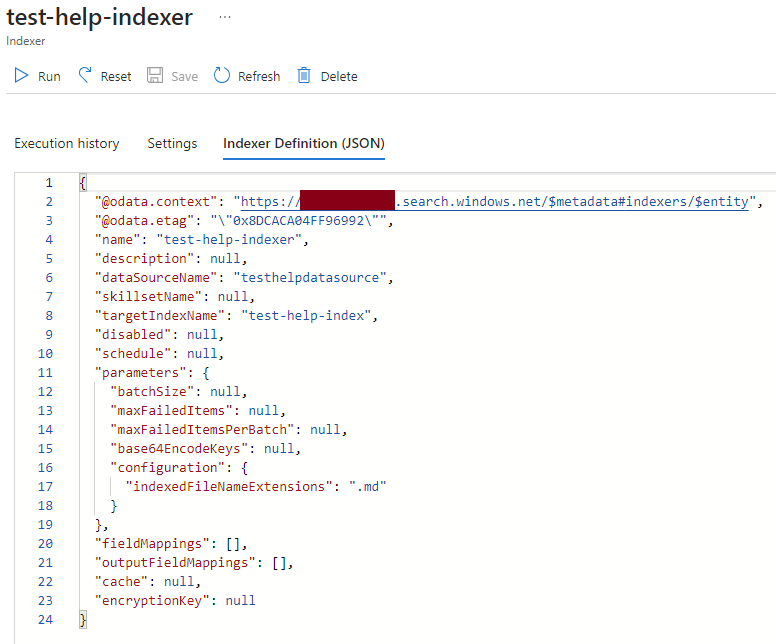
Task: Hit the Refresh text button
Action: coord(259,77)
